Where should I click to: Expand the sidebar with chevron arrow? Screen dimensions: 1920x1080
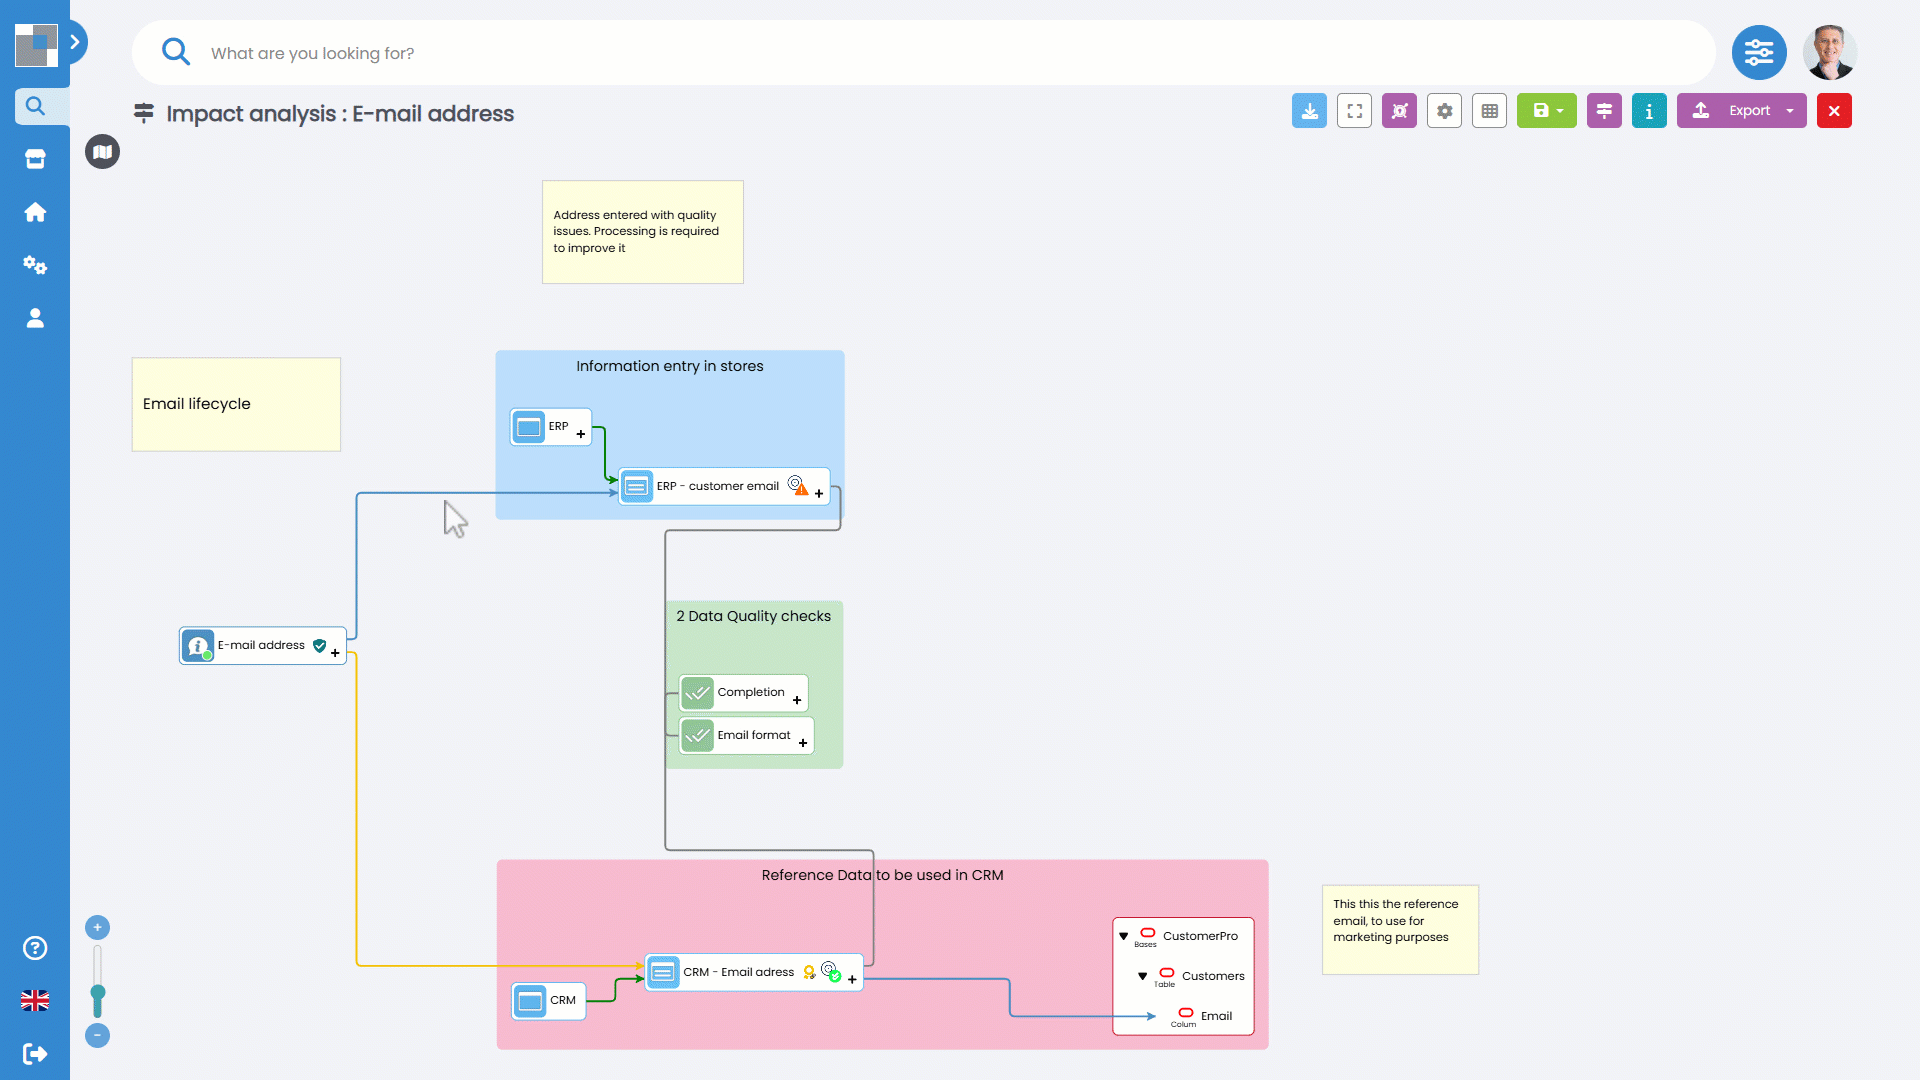coord(75,42)
